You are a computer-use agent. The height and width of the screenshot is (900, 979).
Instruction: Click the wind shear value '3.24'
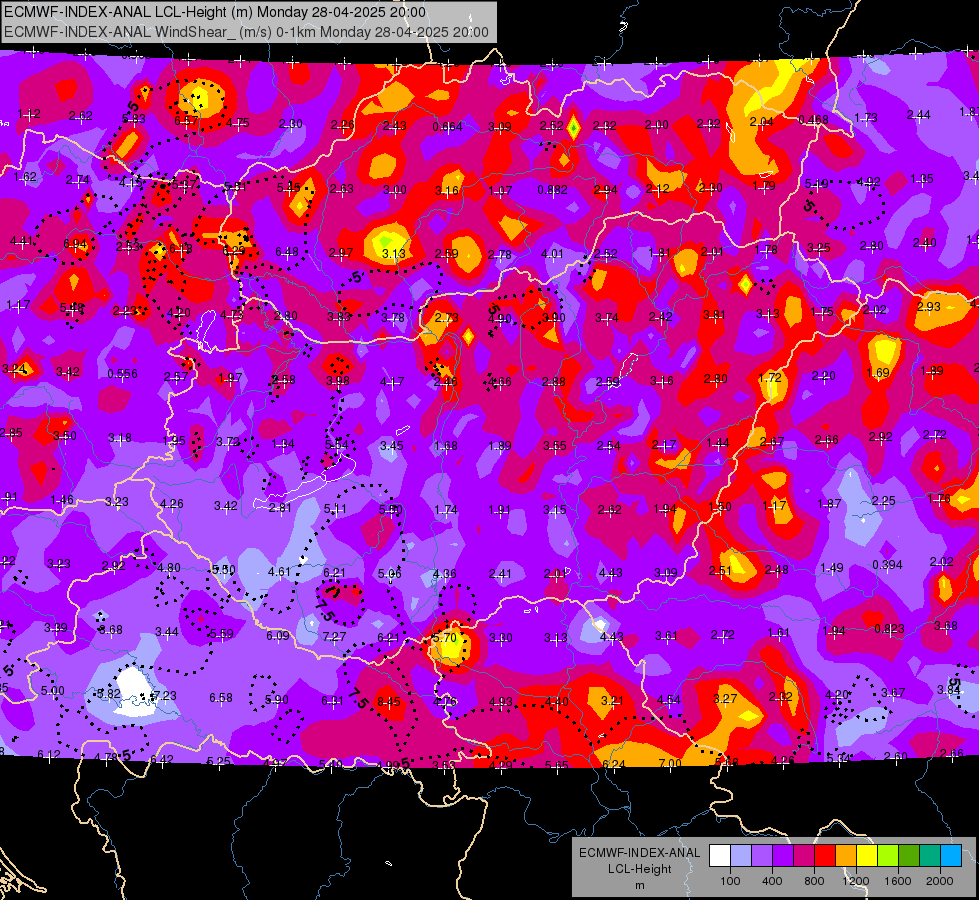14,368
